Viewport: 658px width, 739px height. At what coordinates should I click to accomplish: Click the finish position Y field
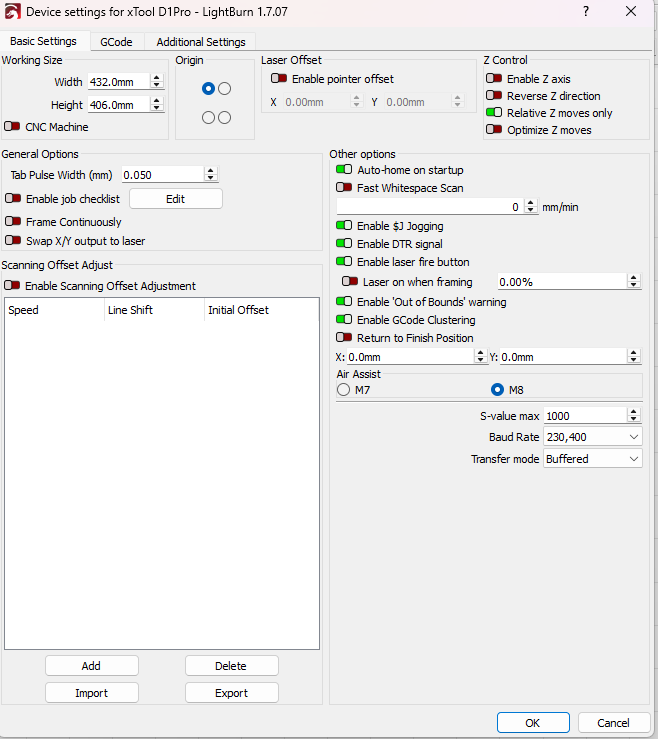pos(564,357)
